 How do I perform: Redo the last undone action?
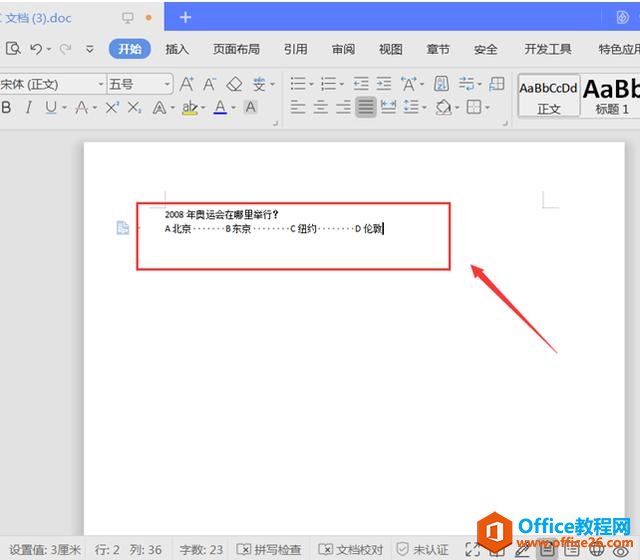65,49
